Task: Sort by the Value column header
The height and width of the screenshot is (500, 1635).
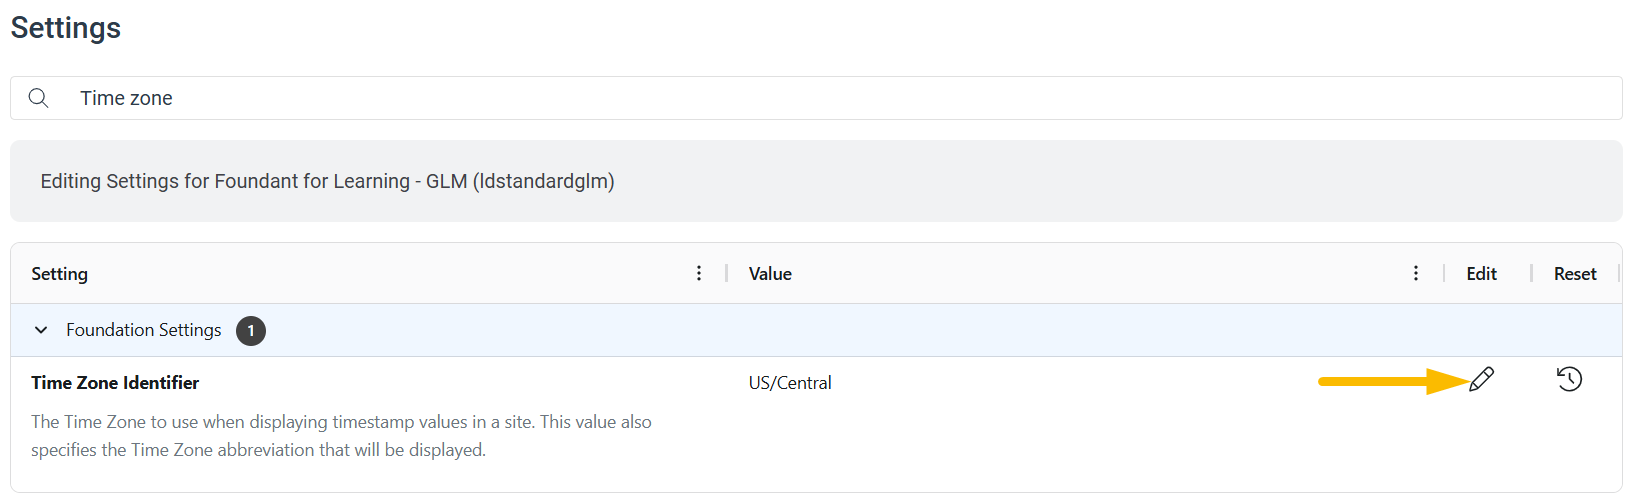Action: (770, 274)
